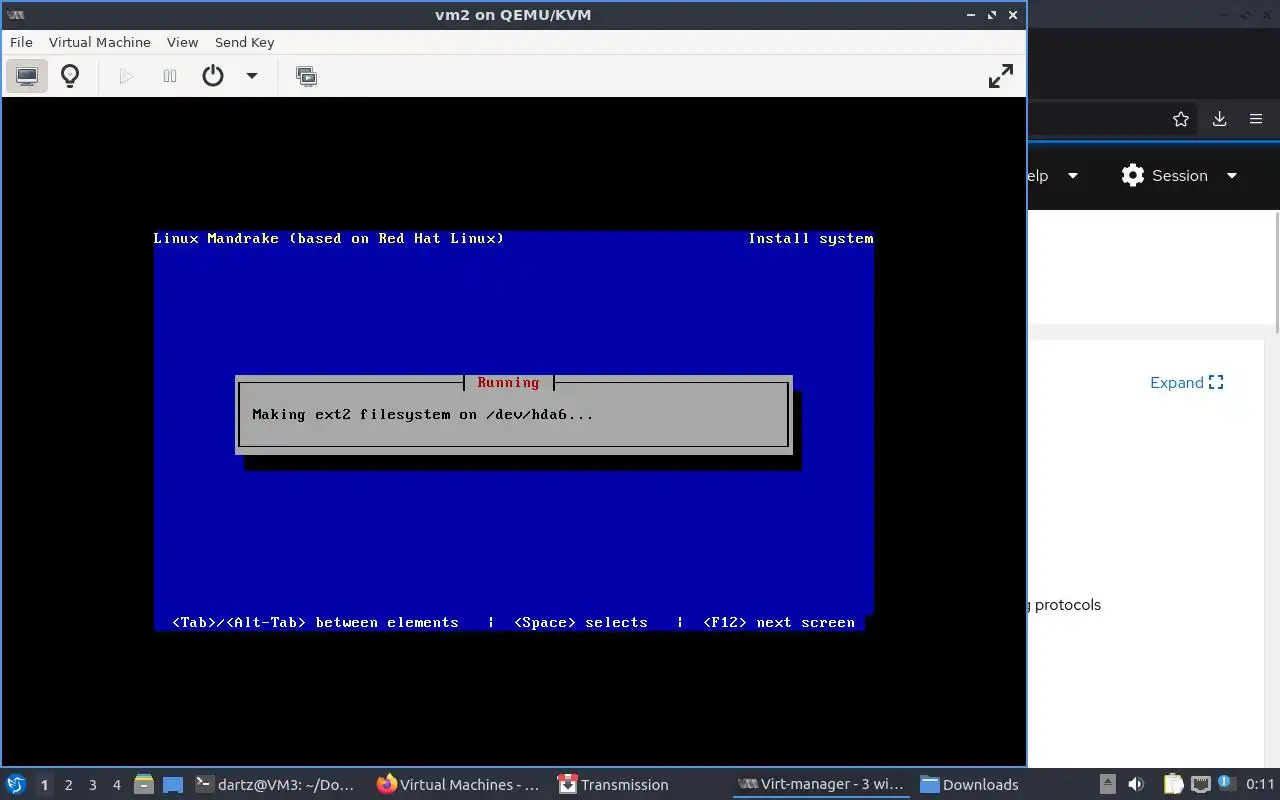
Task: Click the 'Install system' header text
Action: (811, 238)
